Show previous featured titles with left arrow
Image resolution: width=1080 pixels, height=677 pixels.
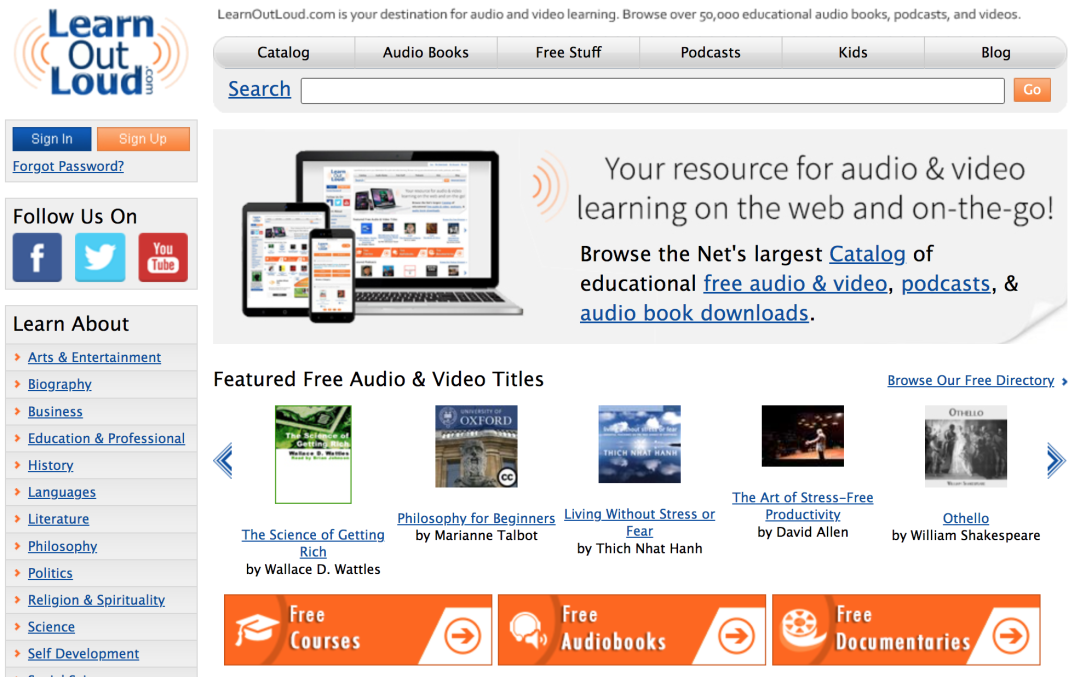[223, 460]
